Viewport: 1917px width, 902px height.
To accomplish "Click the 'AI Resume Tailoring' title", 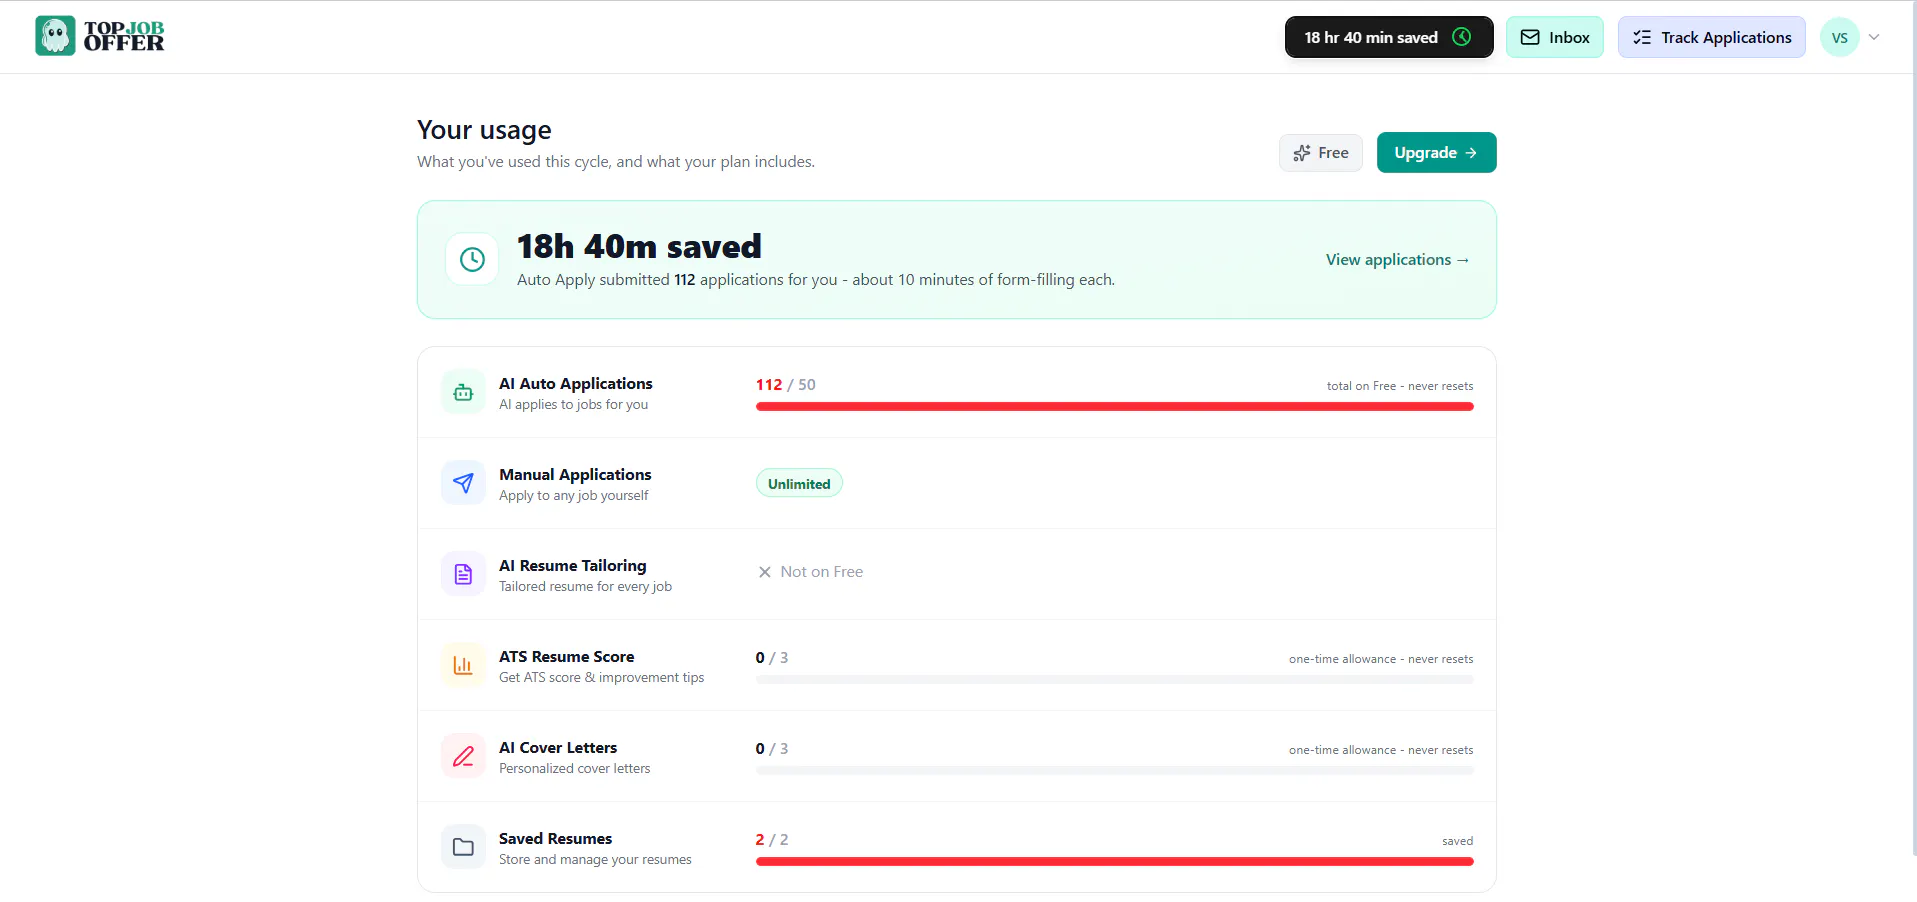I will click(572, 565).
